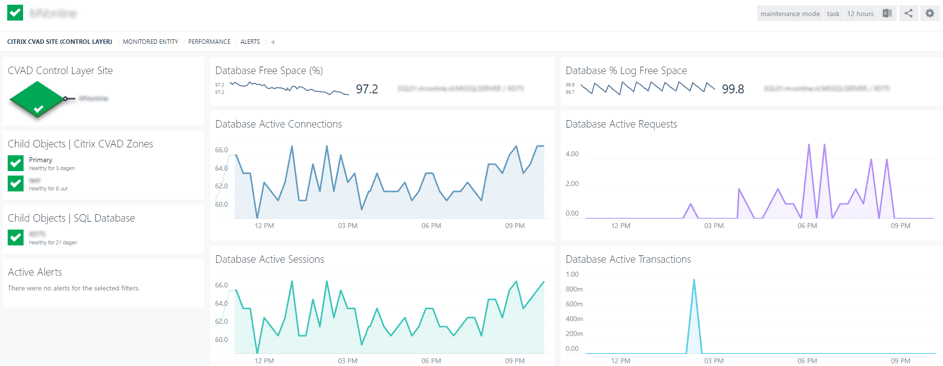Click the Database Free Space sparkline

tap(289, 88)
